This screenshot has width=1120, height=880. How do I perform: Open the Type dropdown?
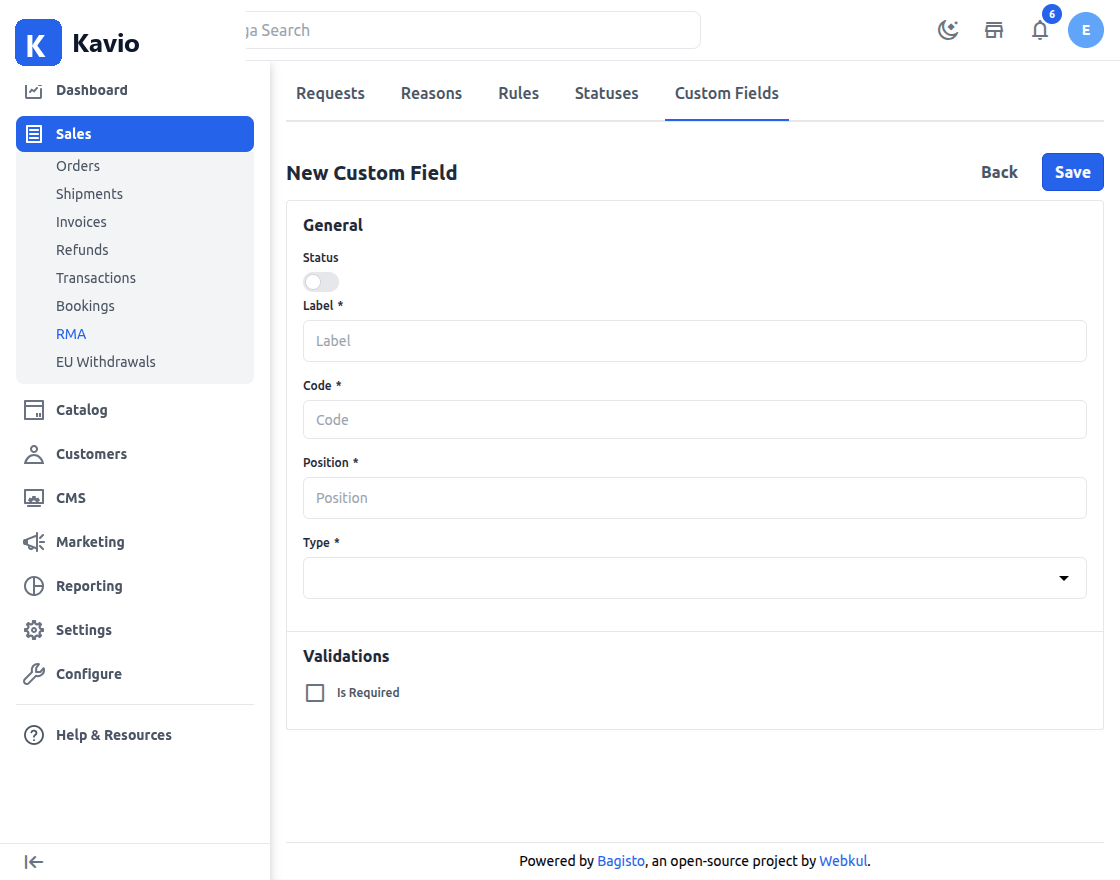[694, 578]
